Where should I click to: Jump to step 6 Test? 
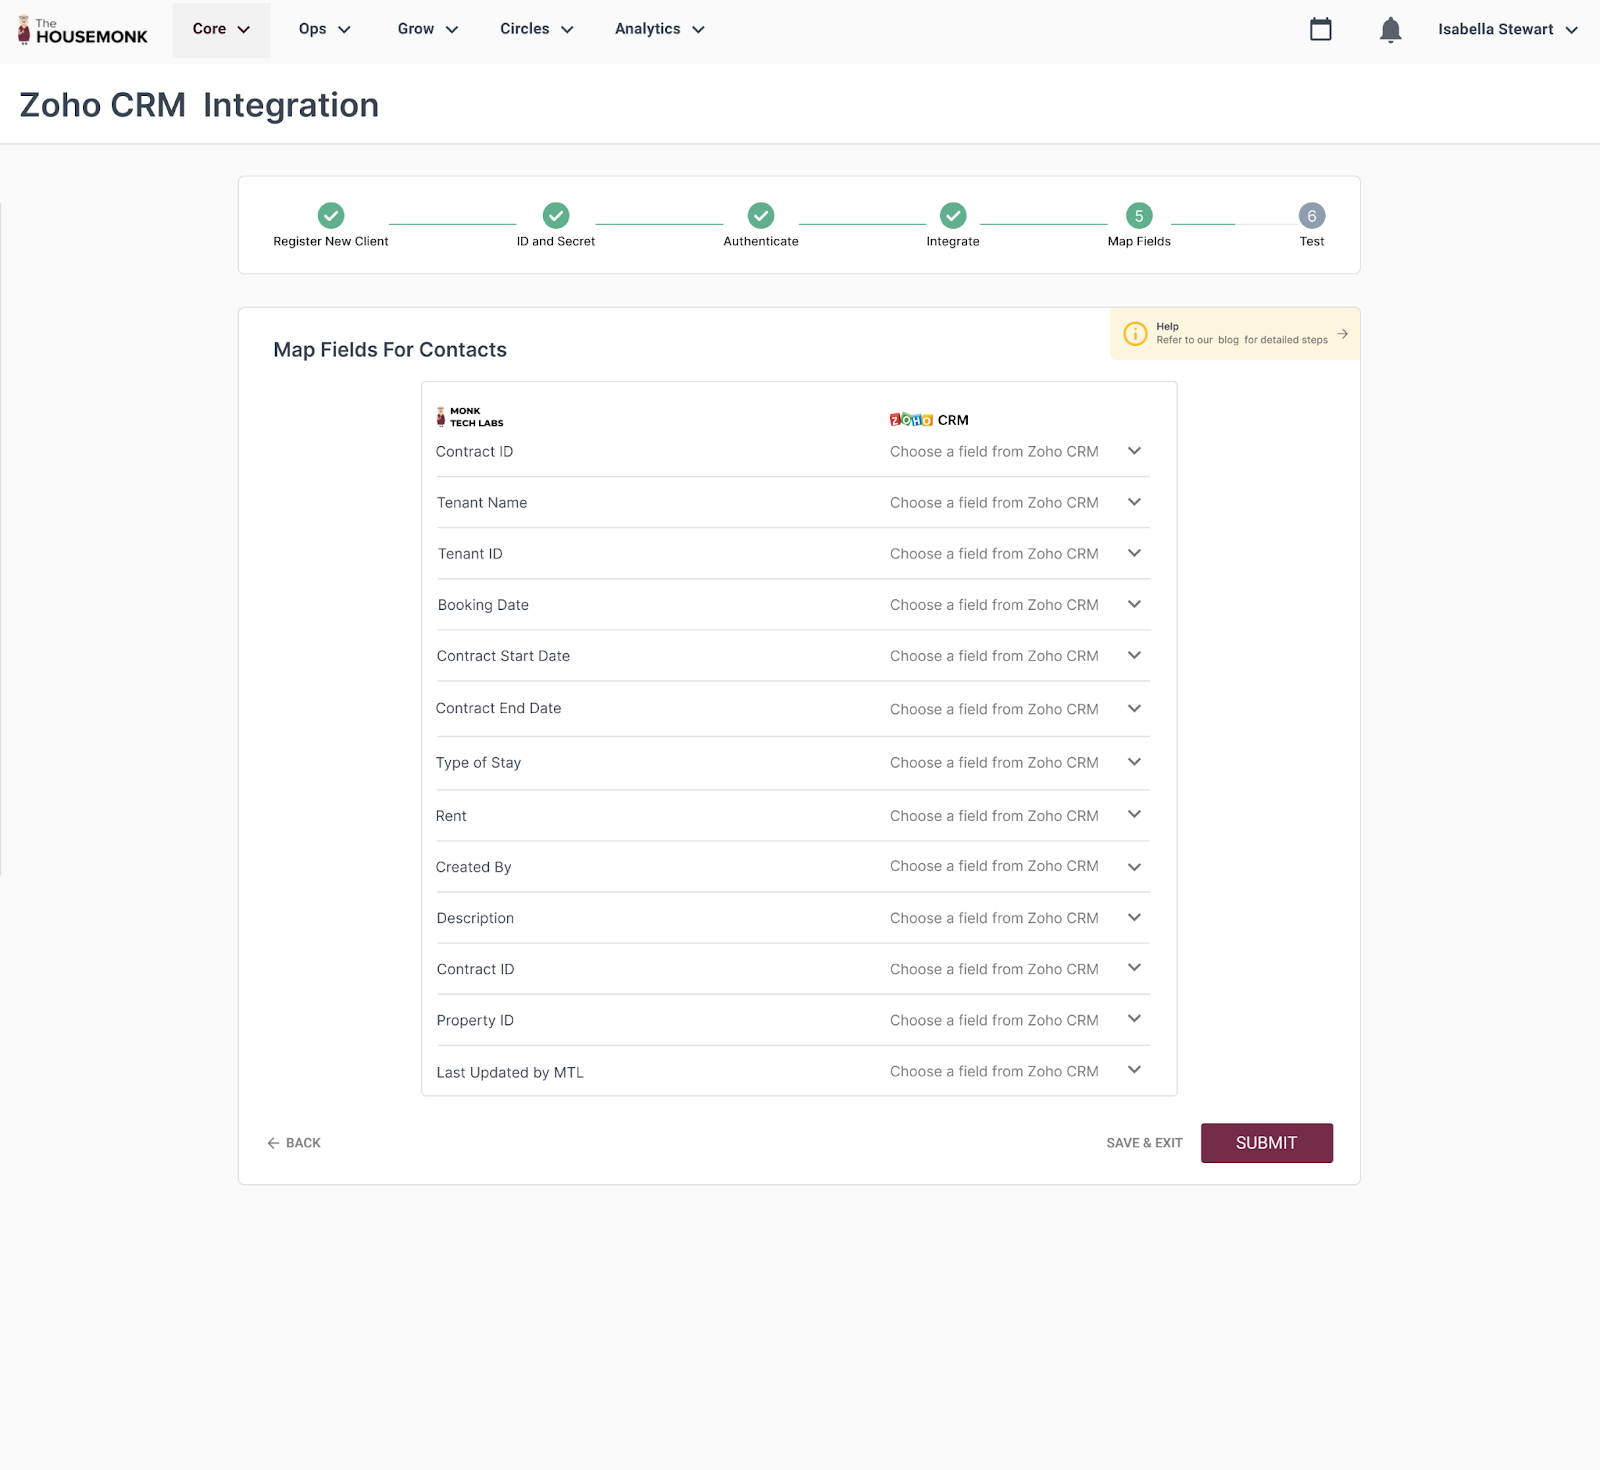pos(1311,215)
